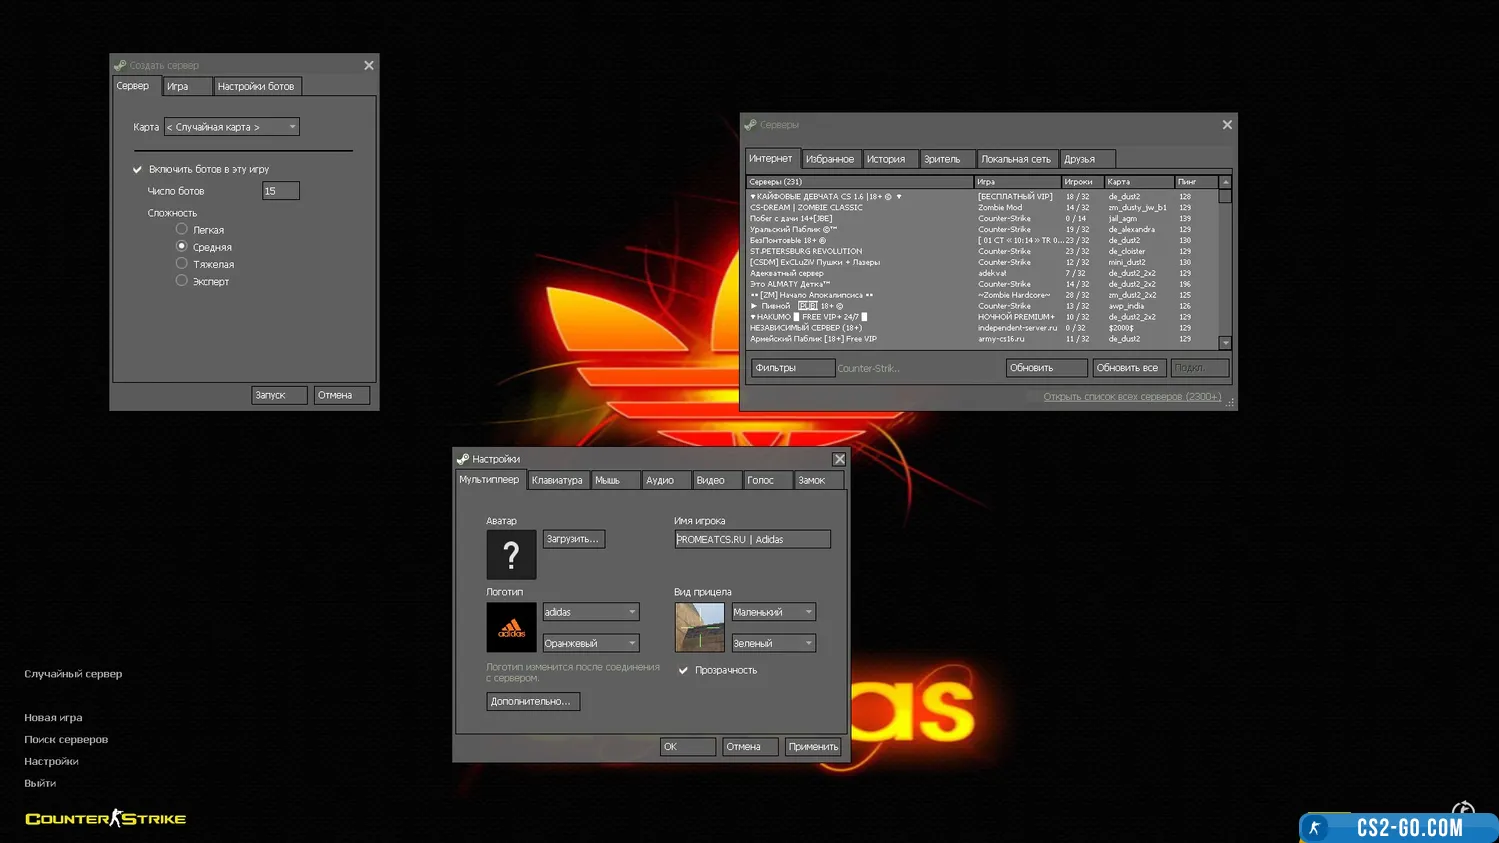Click the Counter-Strike logo at the bottom left
Image resolution: width=1499 pixels, height=843 pixels.
click(x=106, y=818)
